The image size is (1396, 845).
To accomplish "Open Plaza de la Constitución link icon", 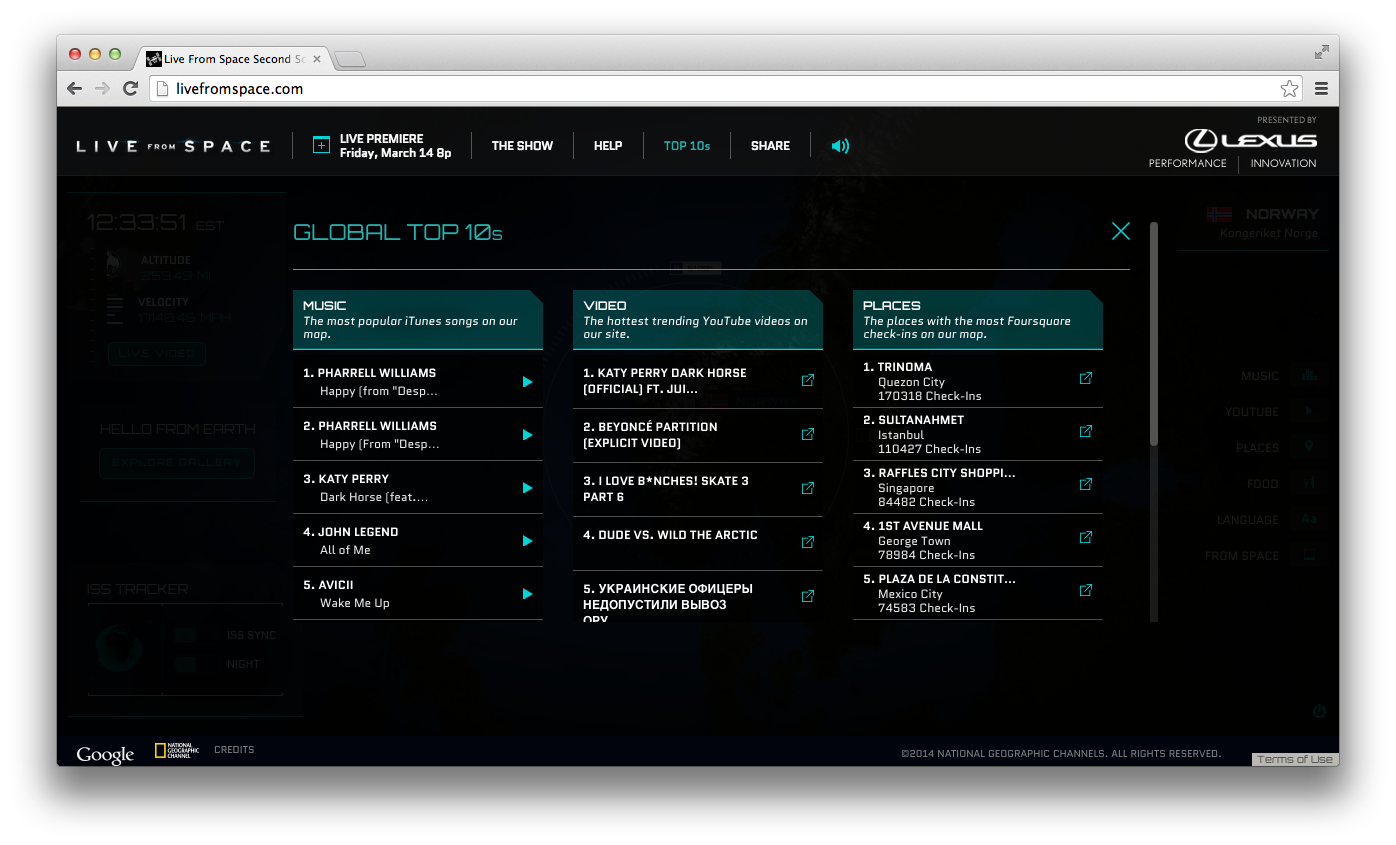I will (1086, 590).
